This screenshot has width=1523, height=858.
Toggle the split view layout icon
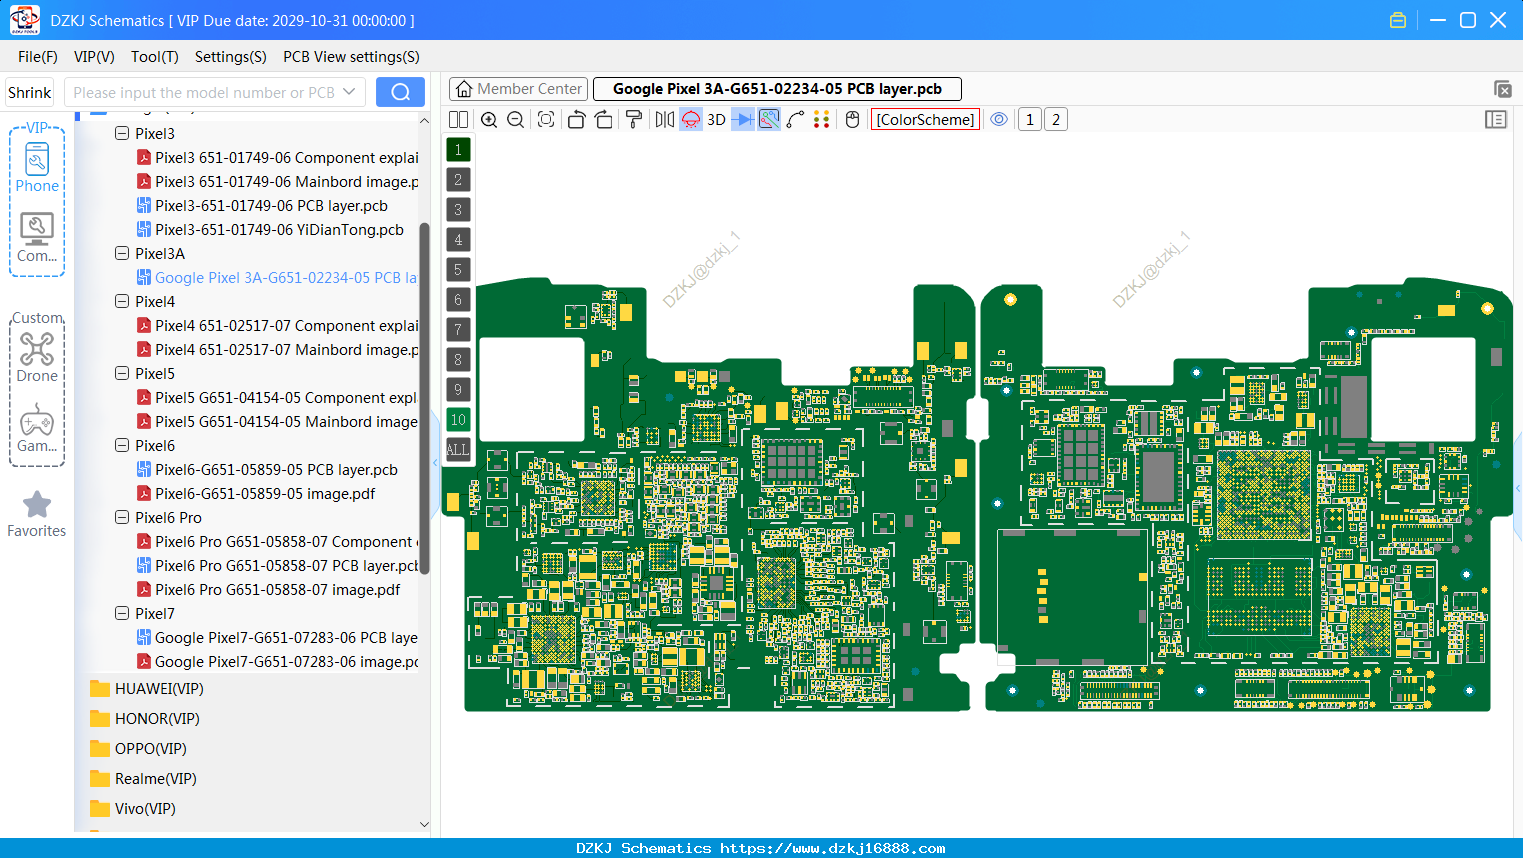click(x=458, y=119)
